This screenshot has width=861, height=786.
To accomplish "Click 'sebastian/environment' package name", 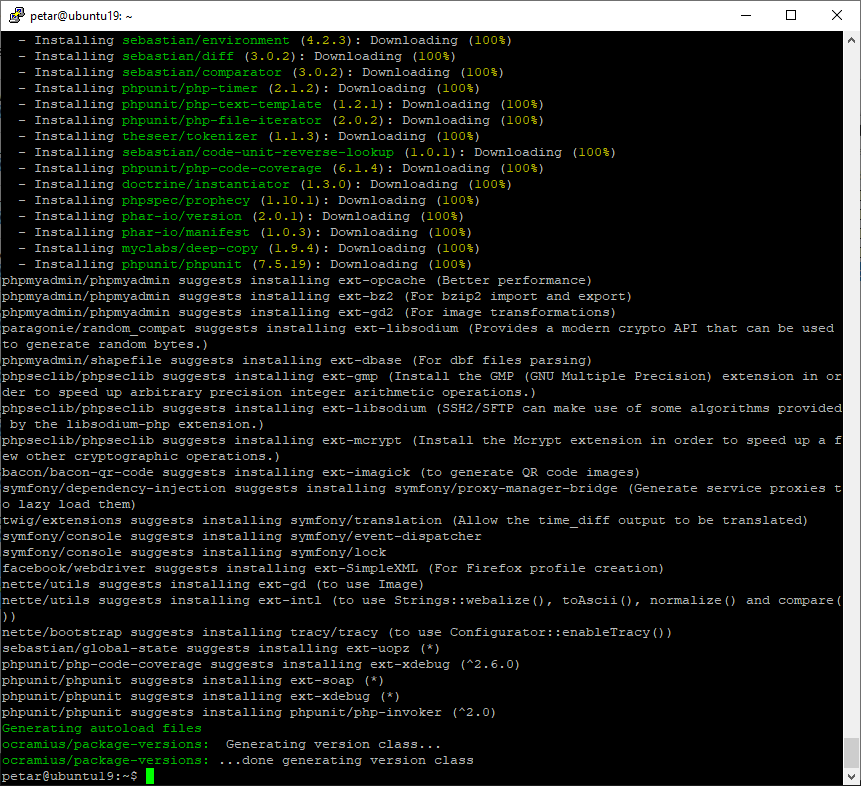I will pos(205,40).
